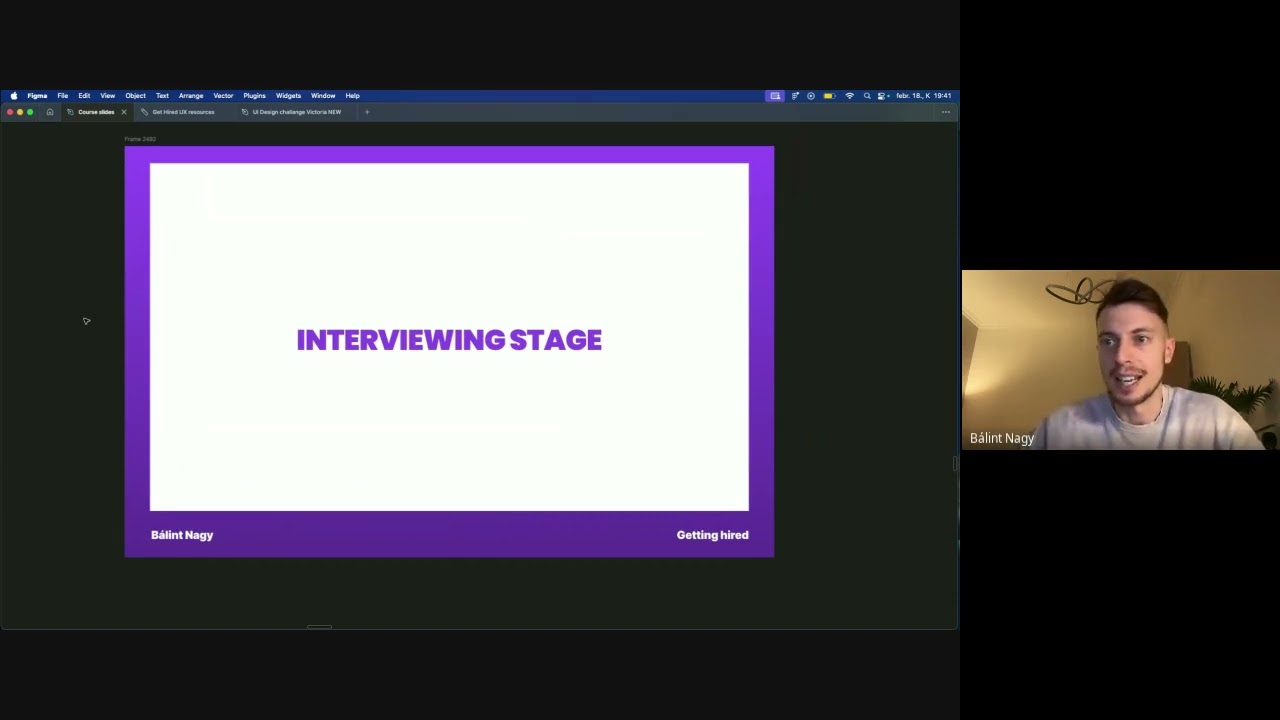Select the INTERVIEWING STAGE heading
The height and width of the screenshot is (720, 1280).
[x=449, y=340]
